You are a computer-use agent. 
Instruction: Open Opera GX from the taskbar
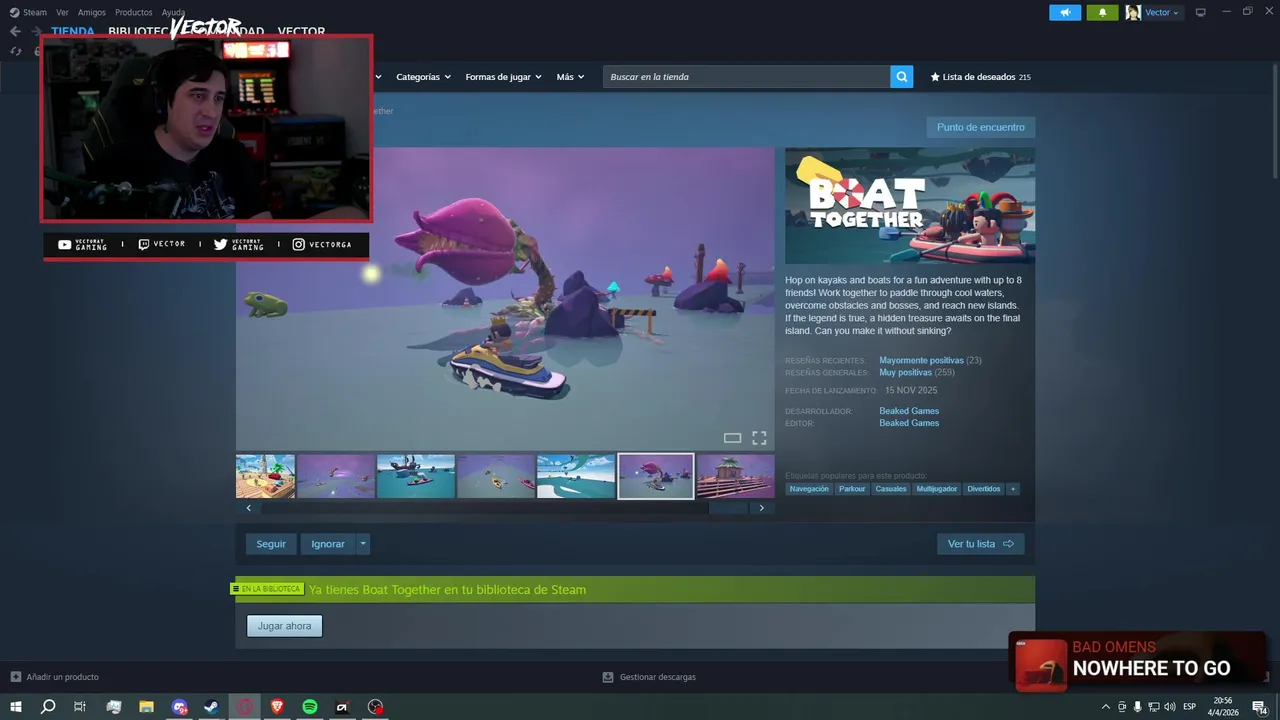click(245, 707)
